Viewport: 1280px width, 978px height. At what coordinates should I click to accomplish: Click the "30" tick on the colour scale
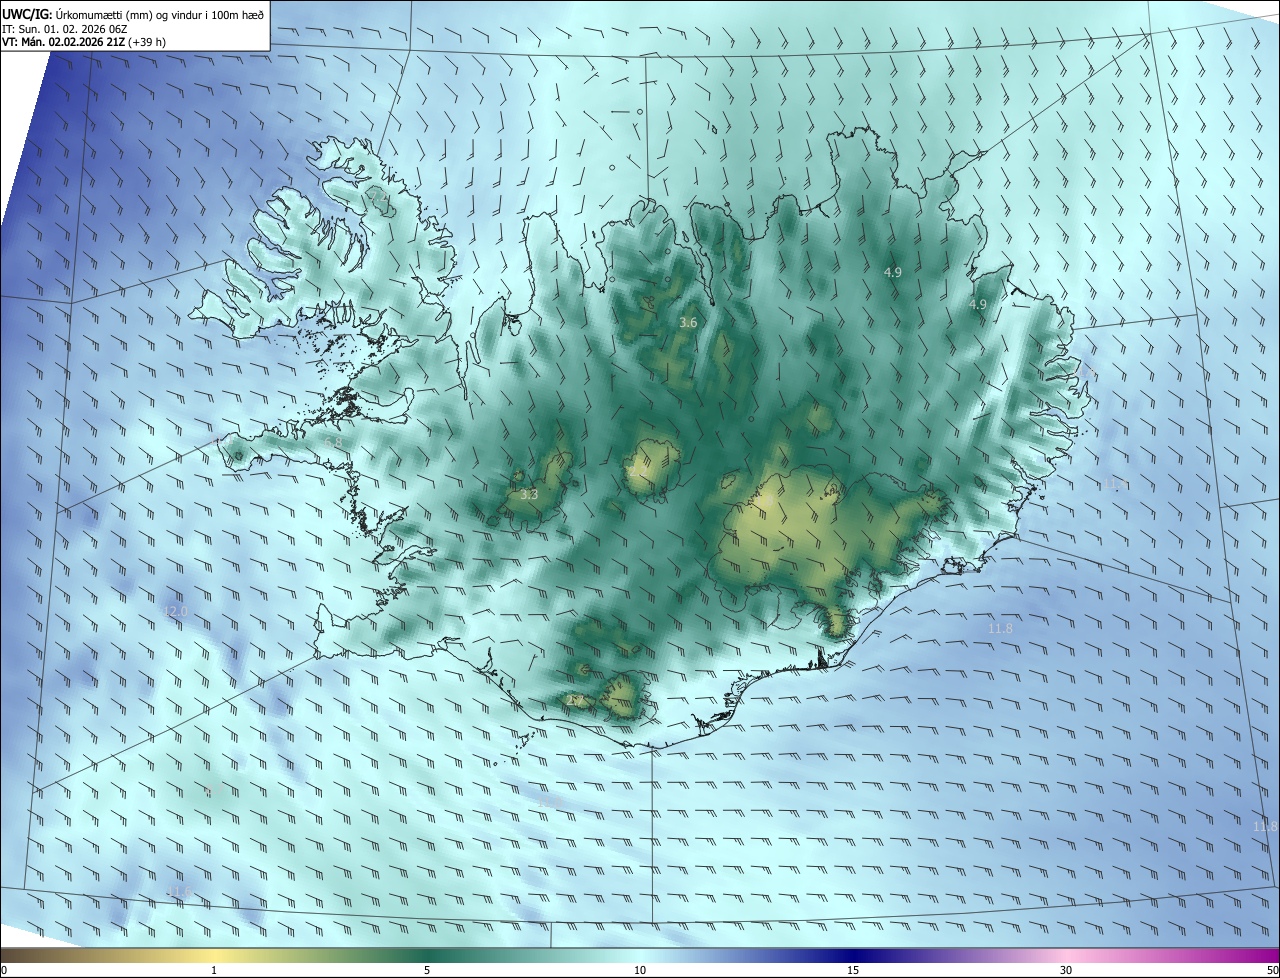1066,970
